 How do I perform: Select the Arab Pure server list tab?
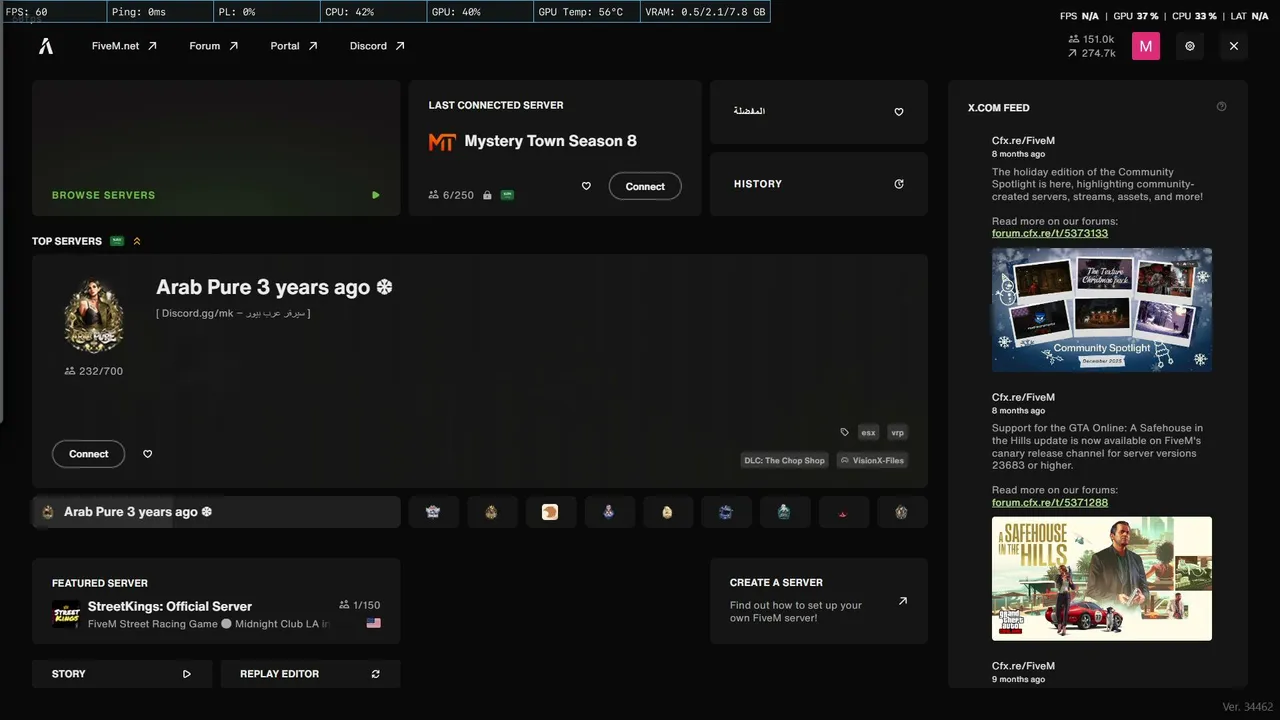point(216,512)
